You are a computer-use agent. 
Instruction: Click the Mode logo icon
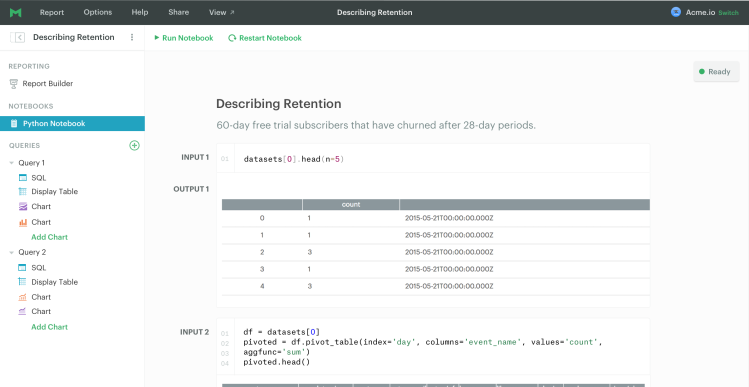pyautogui.click(x=16, y=13)
